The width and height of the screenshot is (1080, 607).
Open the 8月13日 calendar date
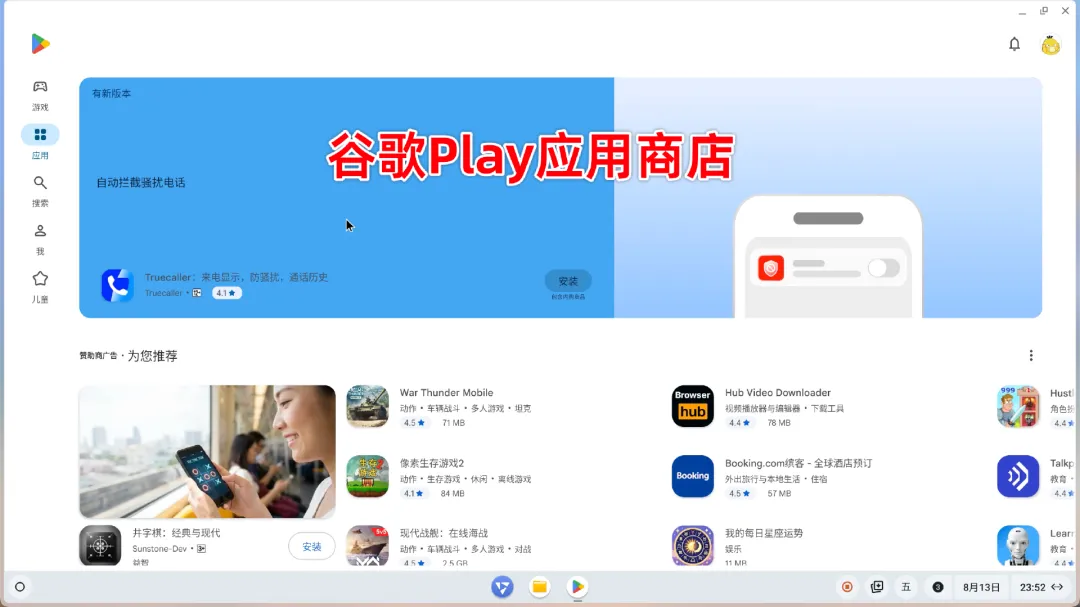(x=981, y=587)
